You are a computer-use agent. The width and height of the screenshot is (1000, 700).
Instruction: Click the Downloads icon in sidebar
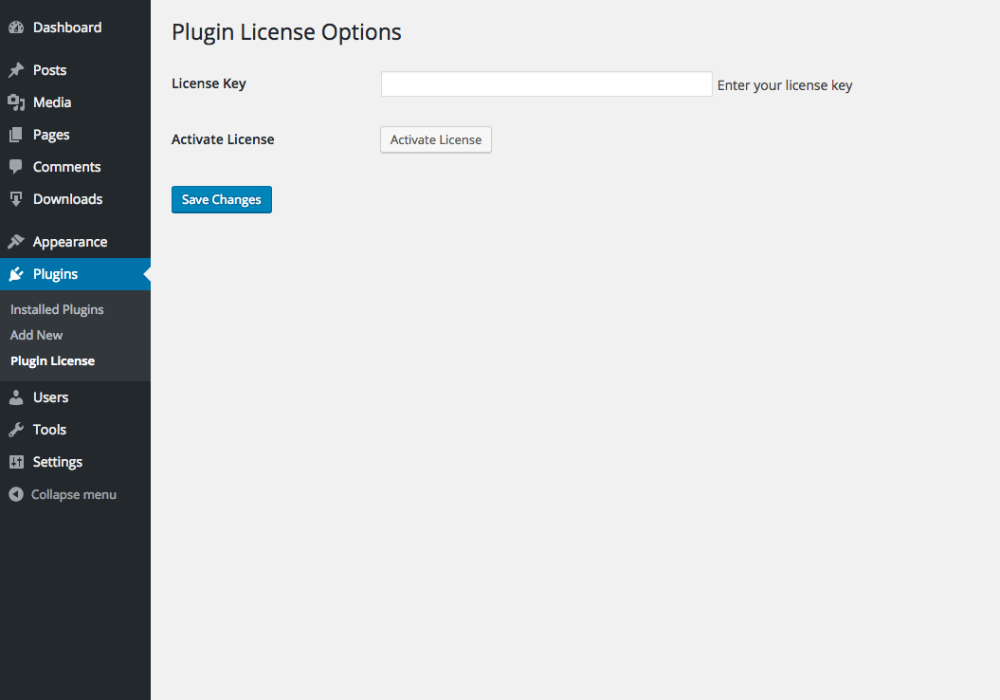[x=16, y=199]
